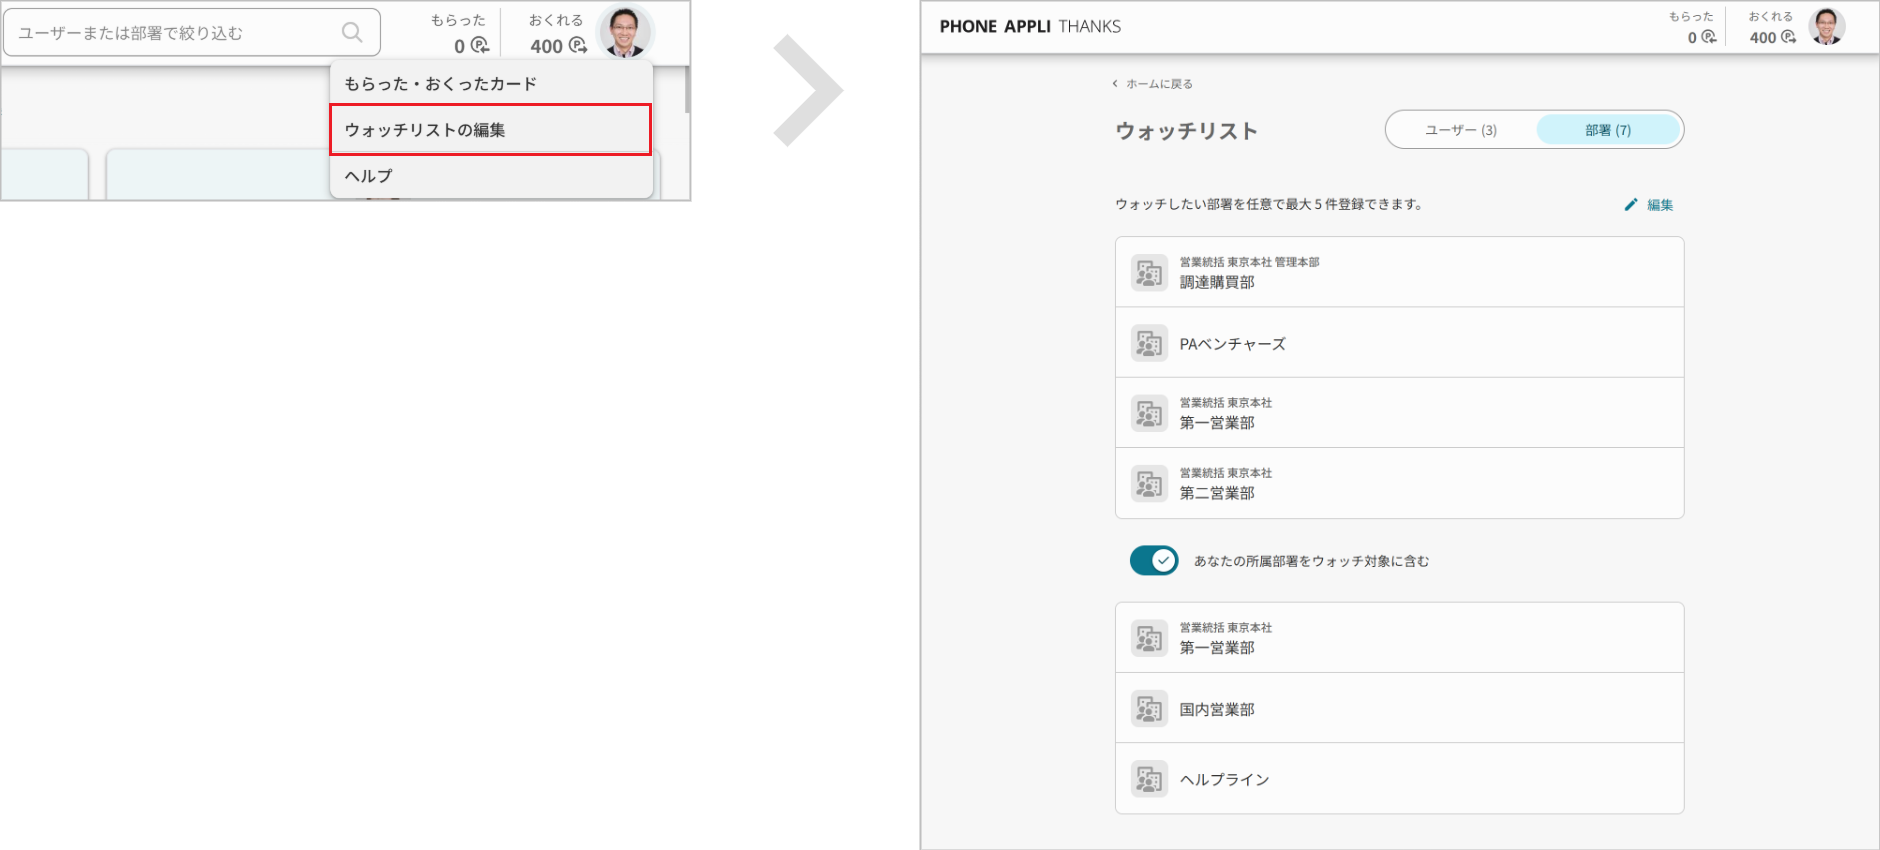The image size is (1880, 850).
Task: Click the 'ウォッチリスト' page heading
Action: [1187, 131]
